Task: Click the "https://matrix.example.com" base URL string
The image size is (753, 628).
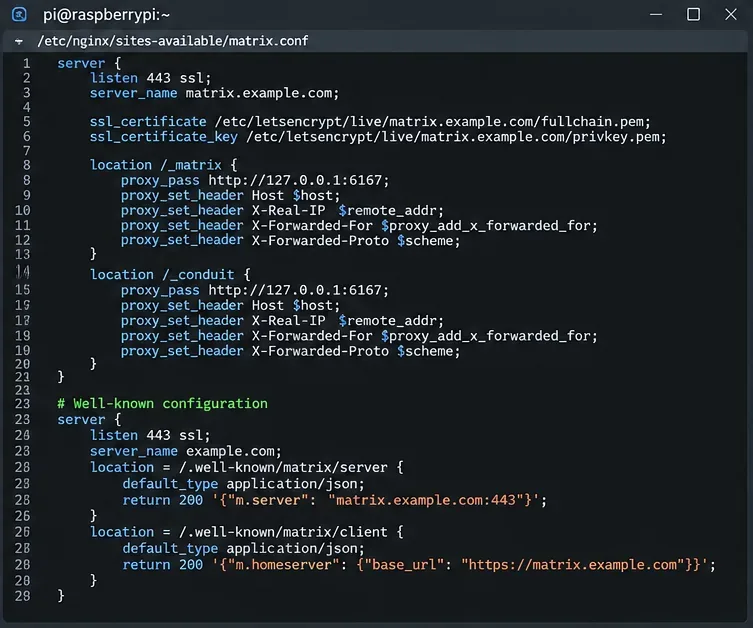Action: pyautogui.click(x=573, y=565)
